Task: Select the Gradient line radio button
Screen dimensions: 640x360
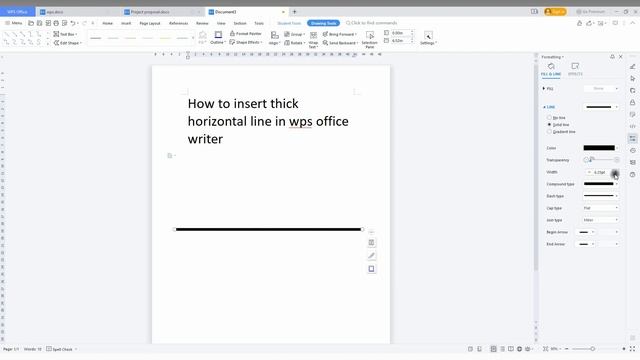Action: (549, 131)
